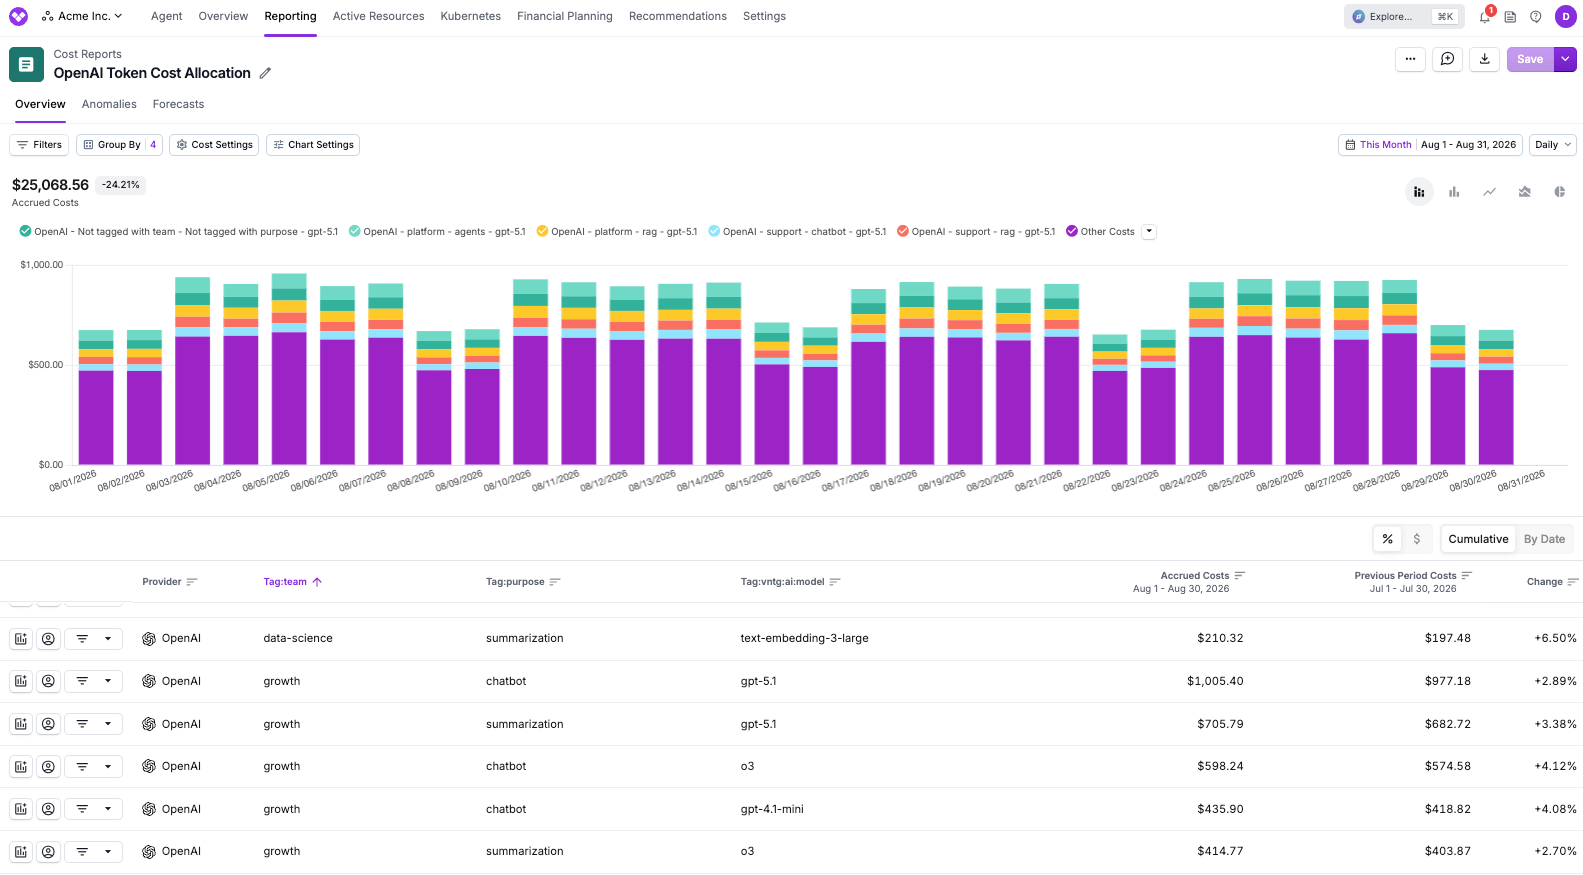Open Daily granularity dropdown

pyautogui.click(x=1553, y=145)
